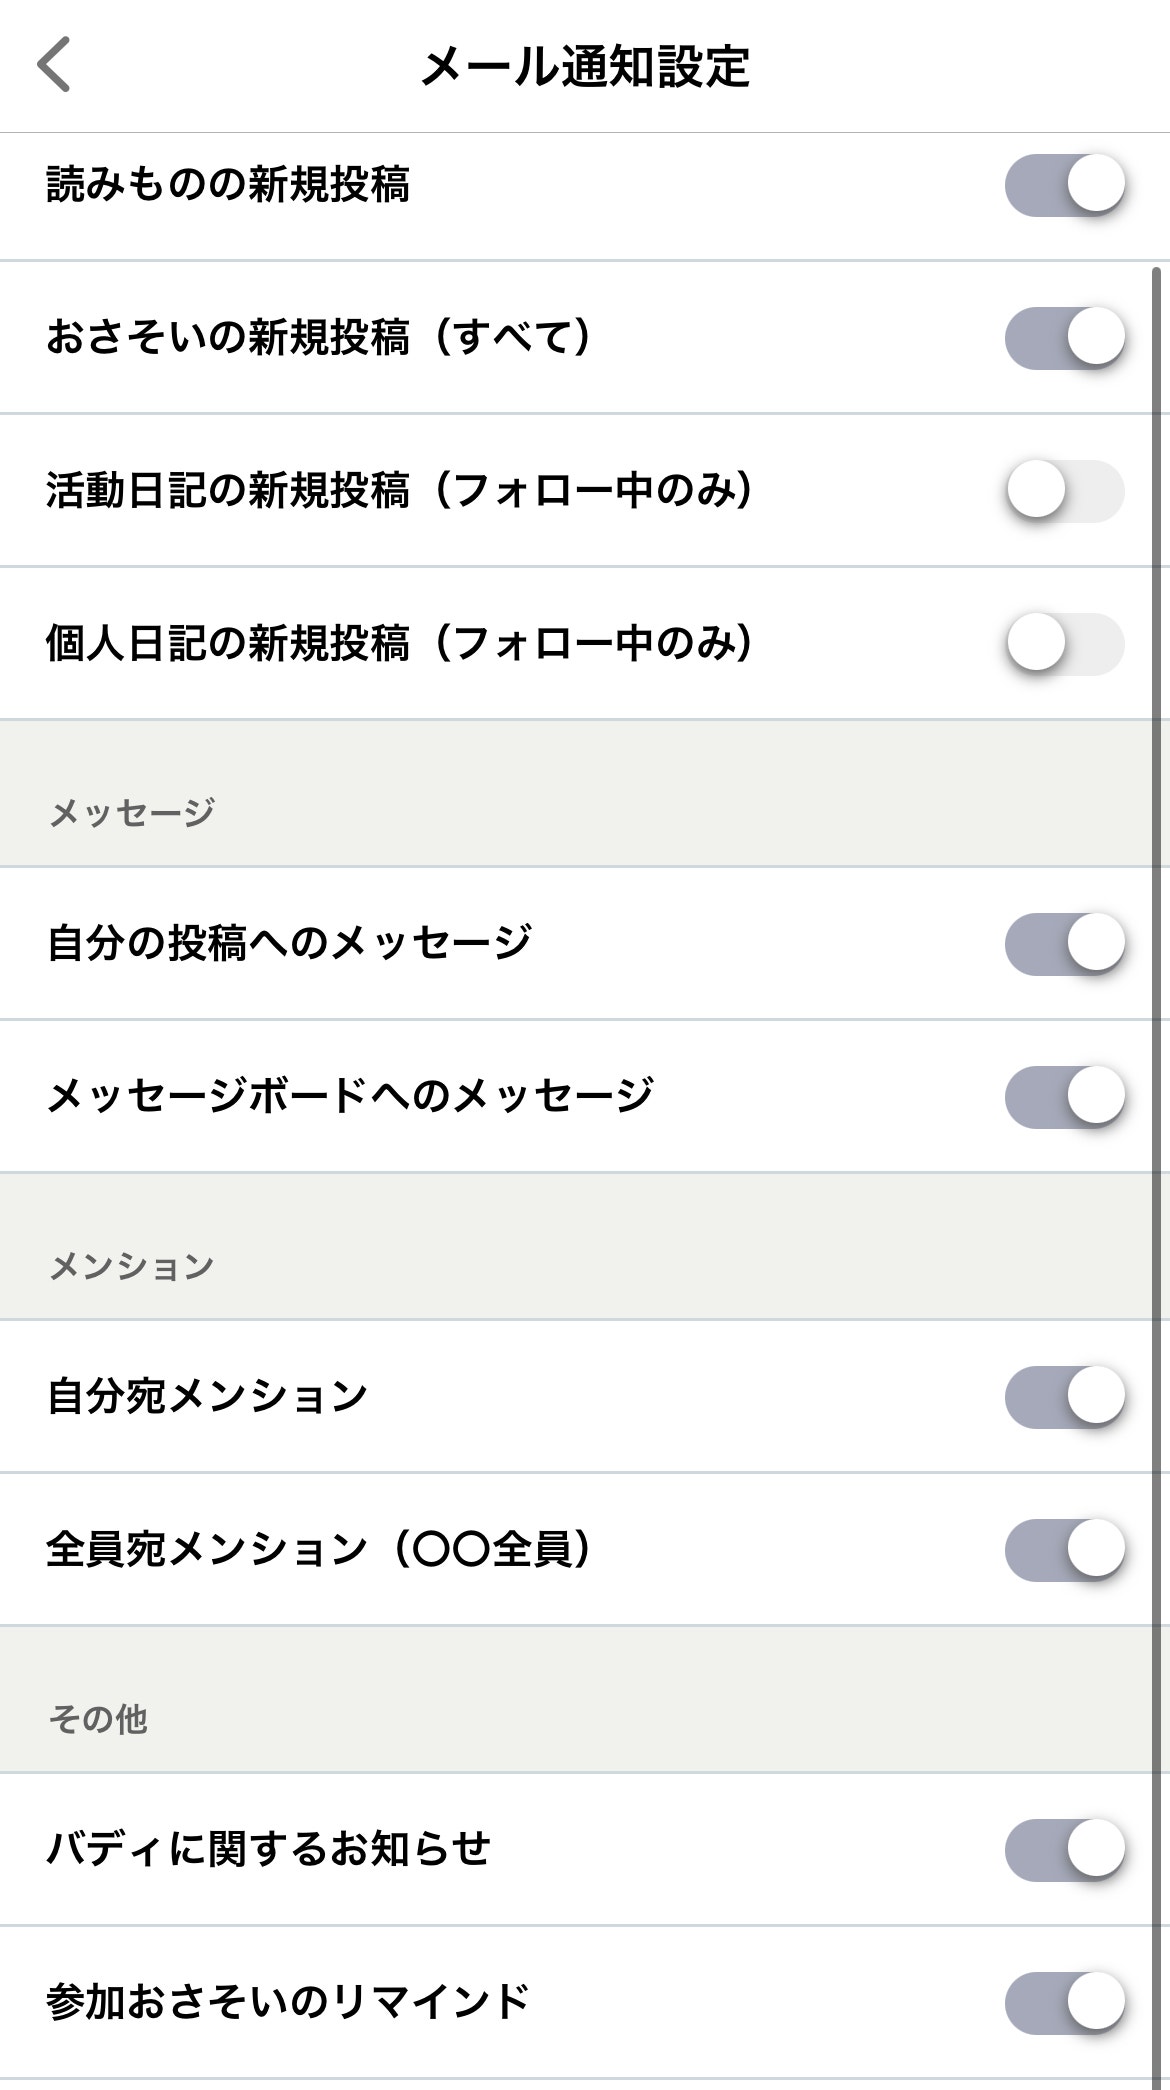This screenshot has width=1170, height=2090.
Task: Toggle 自分の投稿へのメッセージ switch off
Action: [1064, 943]
